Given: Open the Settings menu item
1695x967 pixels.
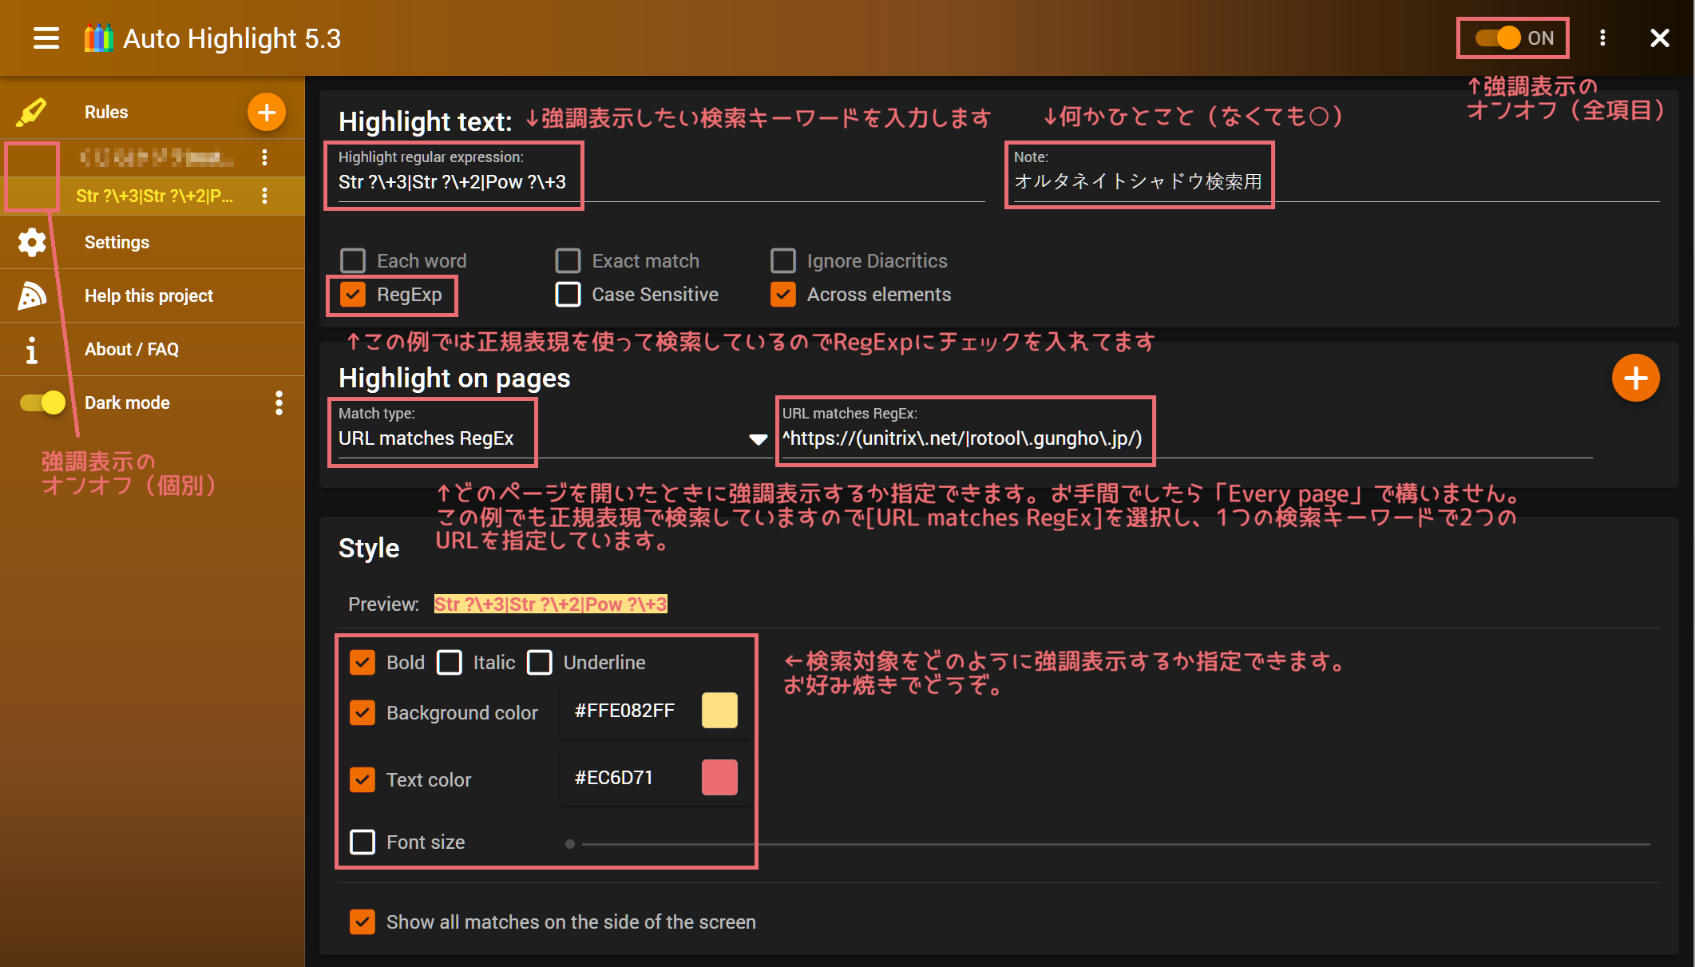Looking at the screenshot, I should click(117, 242).
